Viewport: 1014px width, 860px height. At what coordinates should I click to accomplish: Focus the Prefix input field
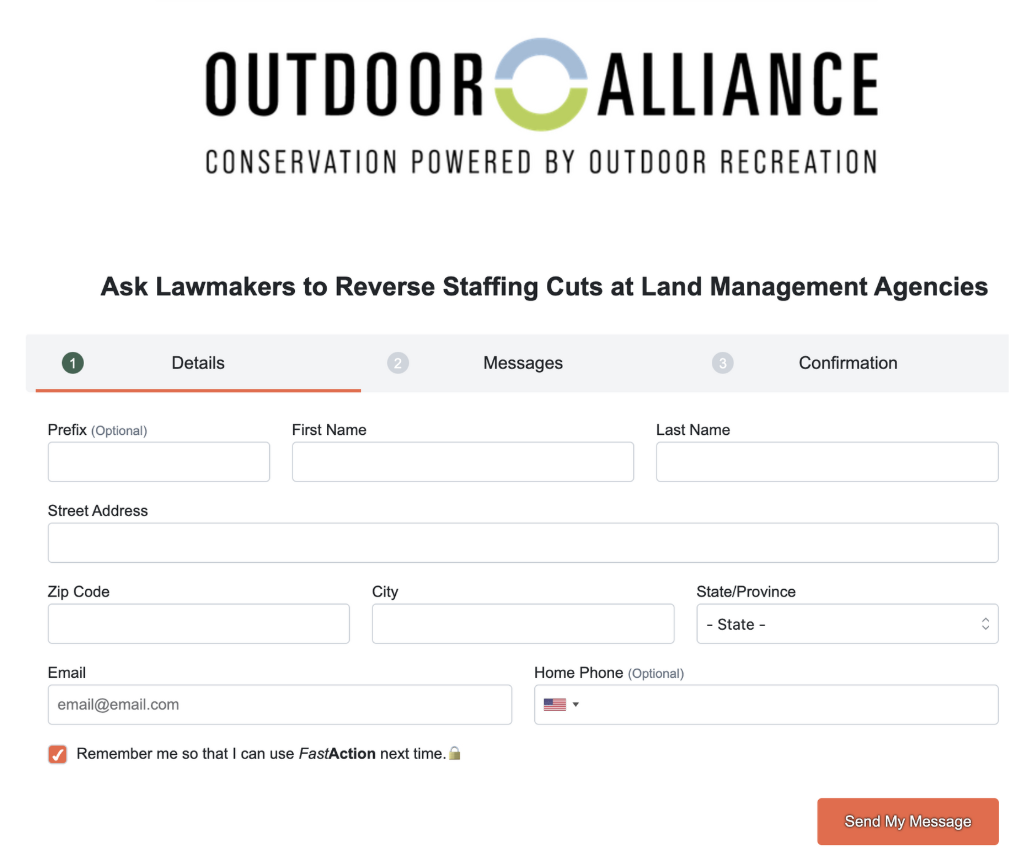click(158, 462)
